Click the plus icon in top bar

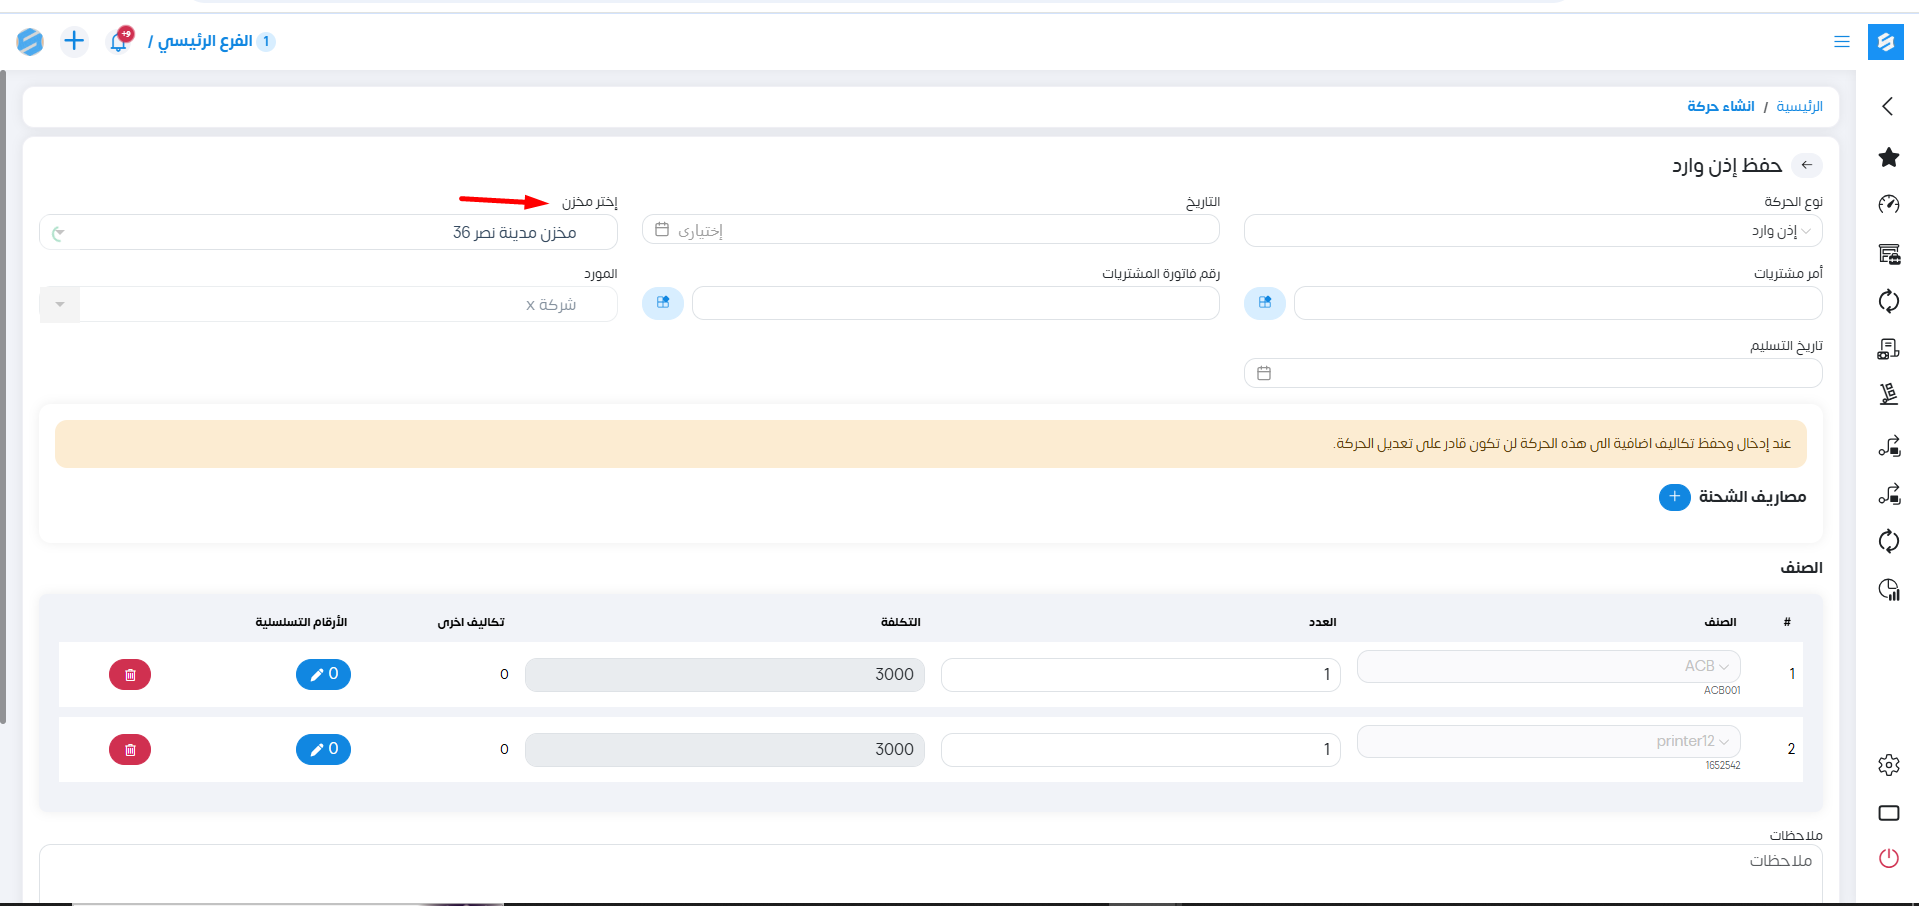74,41
